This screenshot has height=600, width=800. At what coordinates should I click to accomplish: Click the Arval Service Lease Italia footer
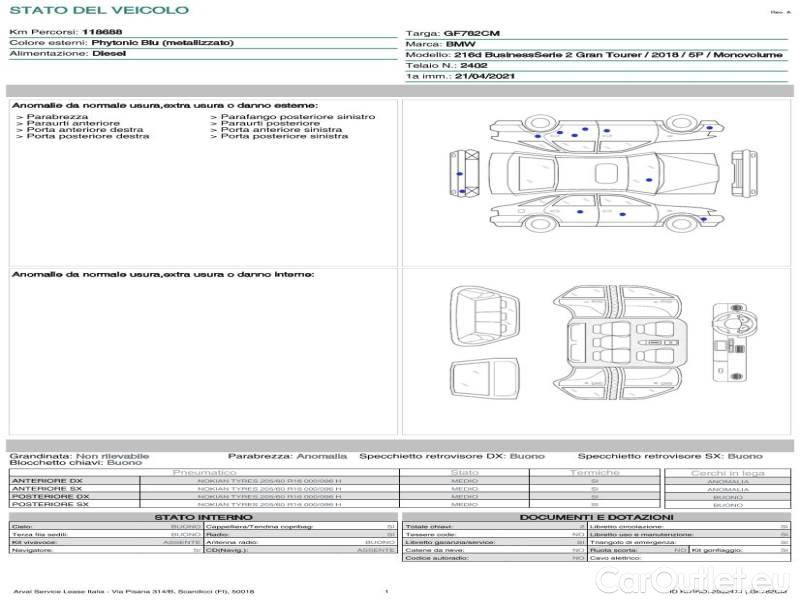(133, 592)
